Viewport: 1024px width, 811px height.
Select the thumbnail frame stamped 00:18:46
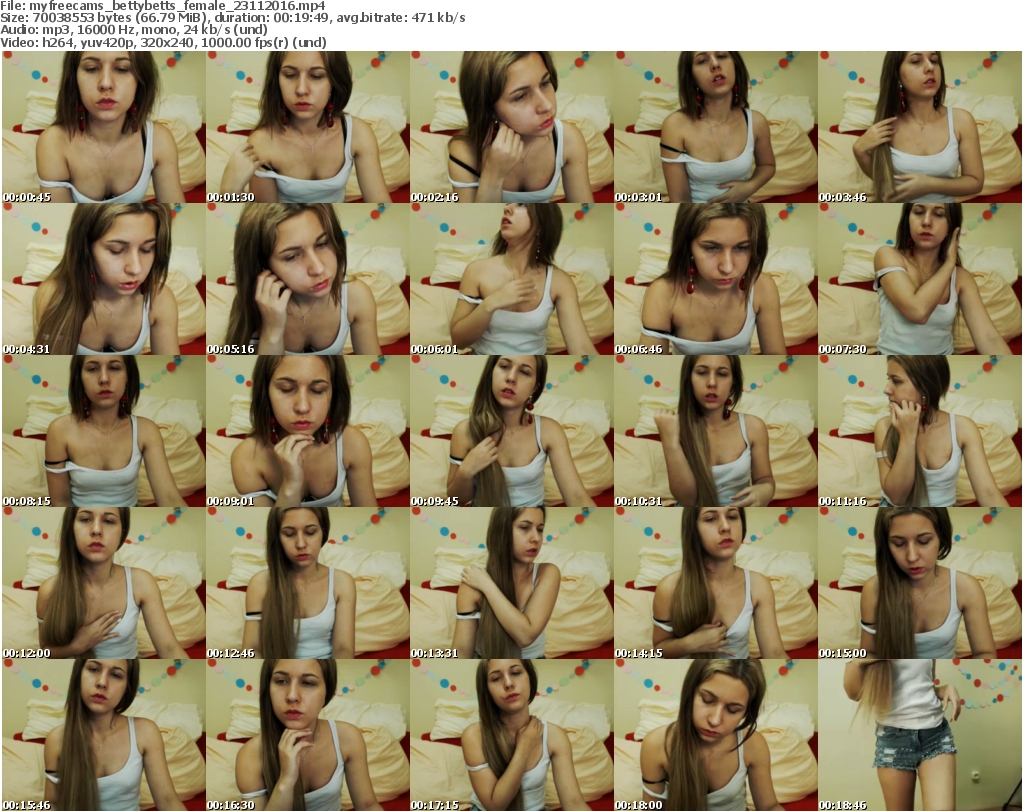point(920,735)
